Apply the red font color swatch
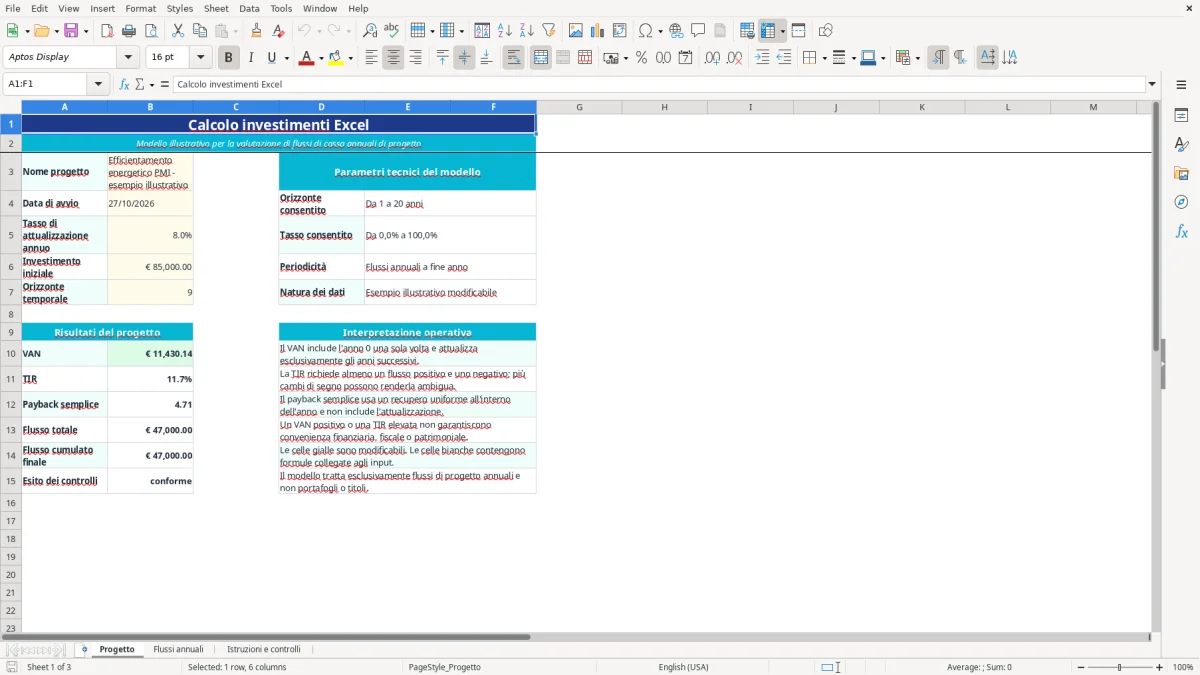Image resolution: width=1200 pixels, height=675 pixels. point(306,58)
